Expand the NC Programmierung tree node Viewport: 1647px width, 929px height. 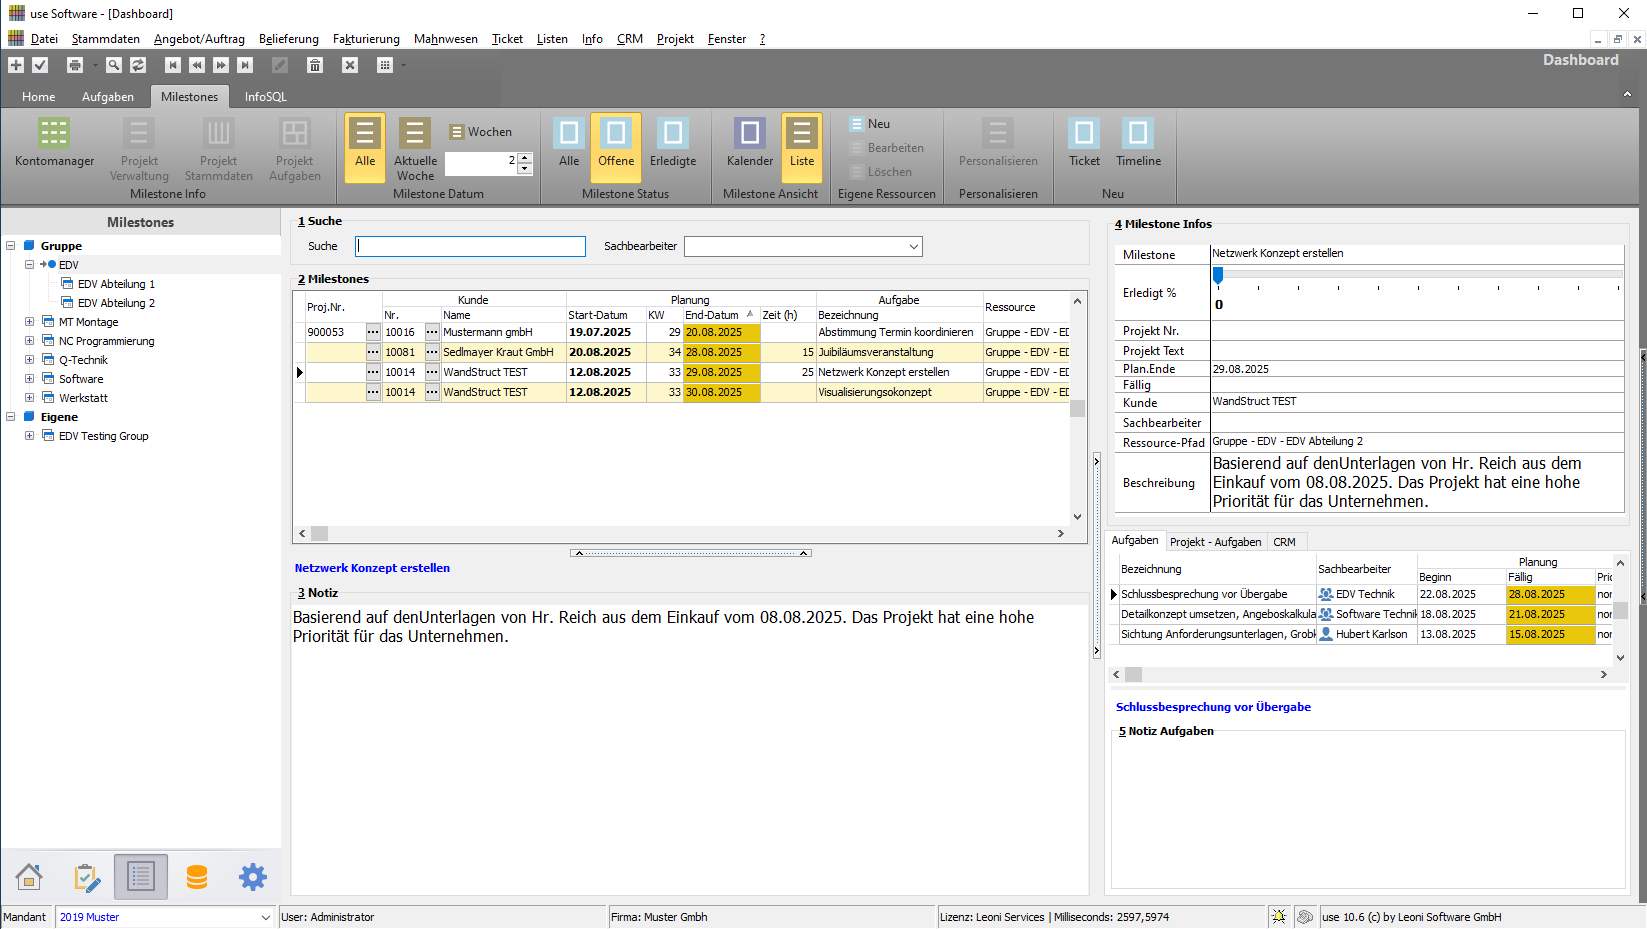pyautogui.click(x=29, y=341)
